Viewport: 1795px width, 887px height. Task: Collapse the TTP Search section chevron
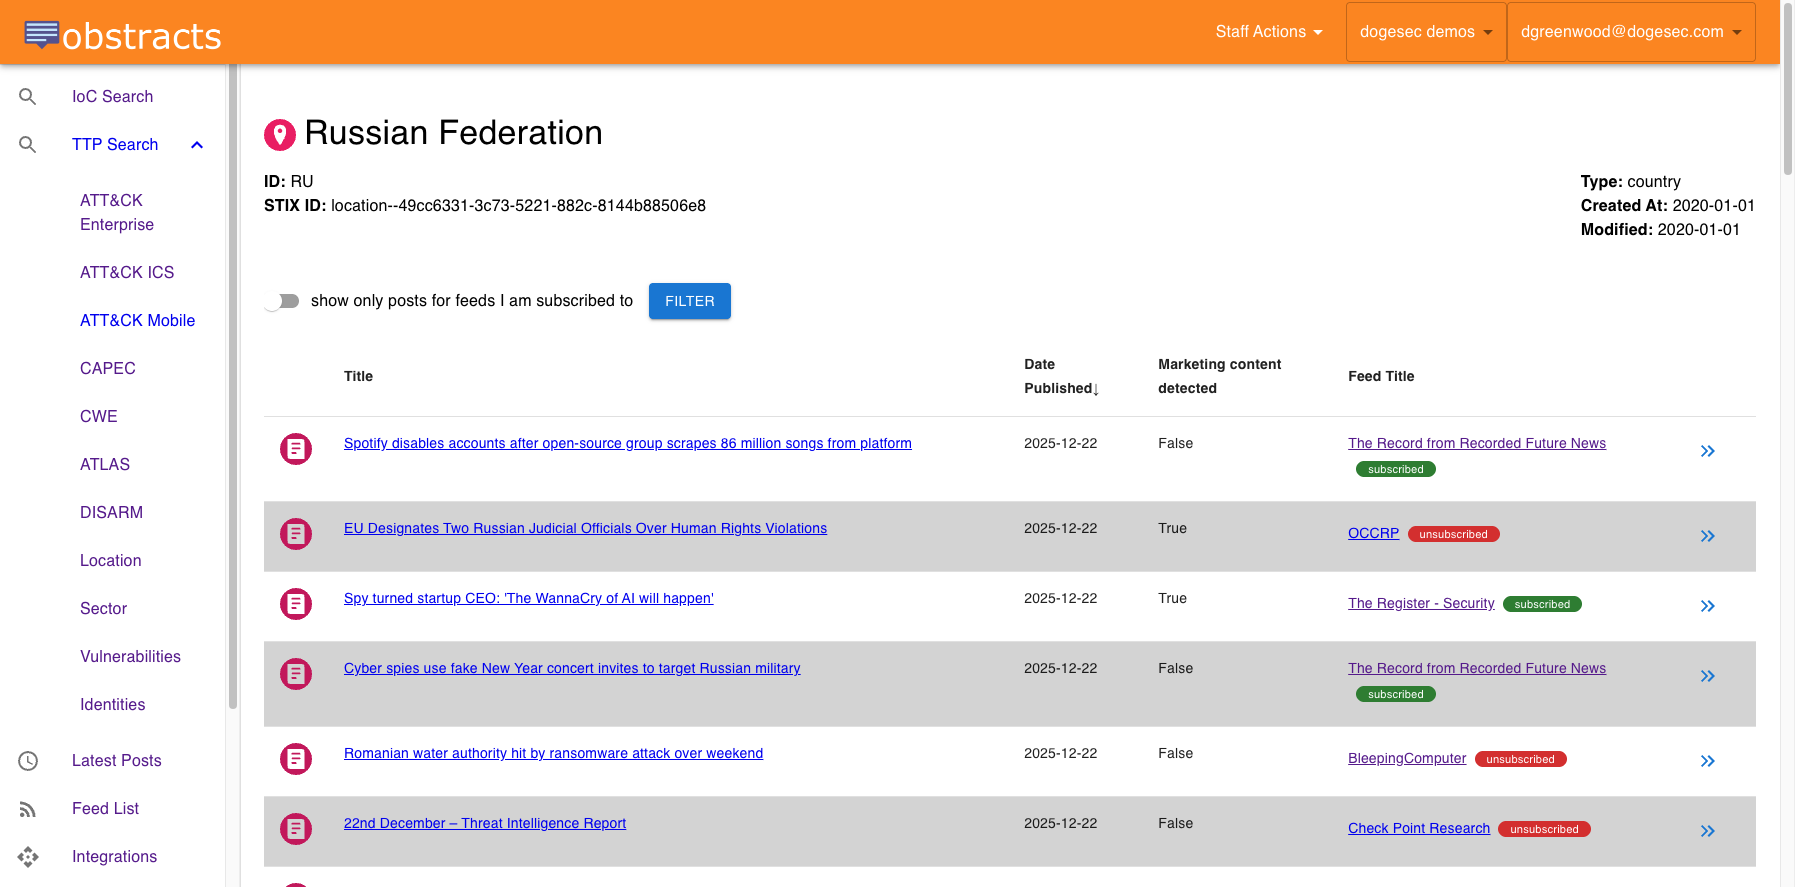197,145
